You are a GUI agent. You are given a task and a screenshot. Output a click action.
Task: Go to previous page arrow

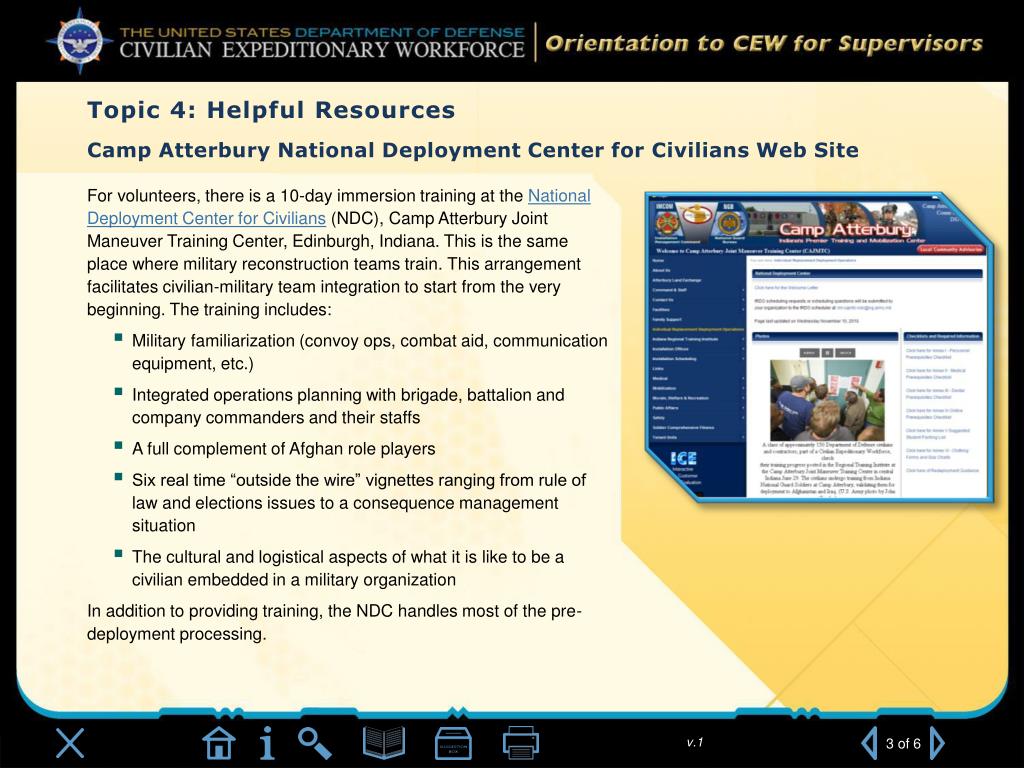click(869, 743)
